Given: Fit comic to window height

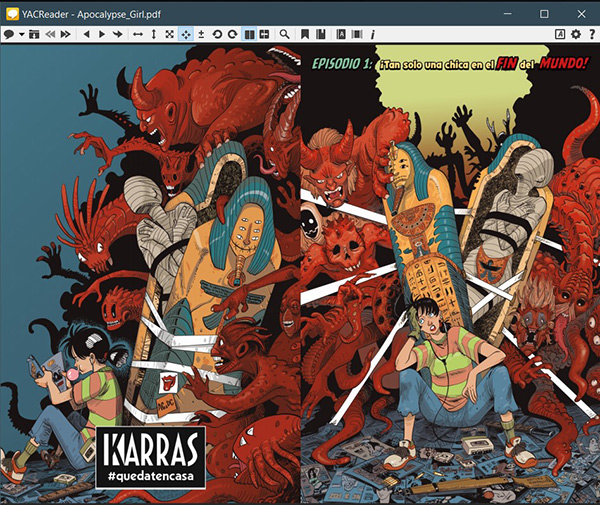Looking at the screenshot, I should 153,34.
